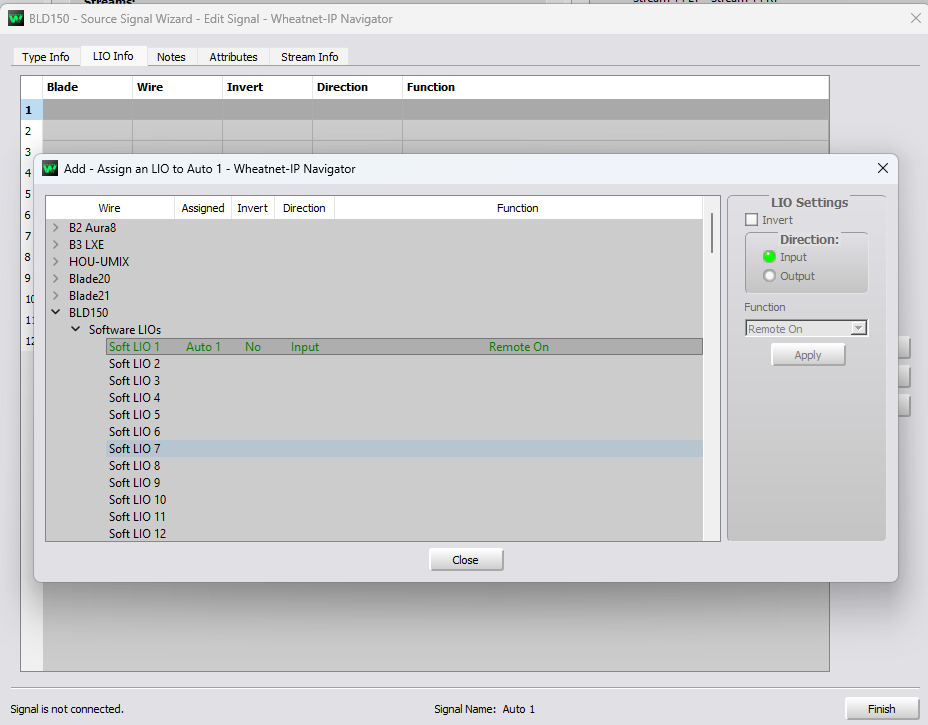The width and height of the screenshot is (928, 725).
Task: Click the Software LIOs tree label
Action: pos(125,330)
